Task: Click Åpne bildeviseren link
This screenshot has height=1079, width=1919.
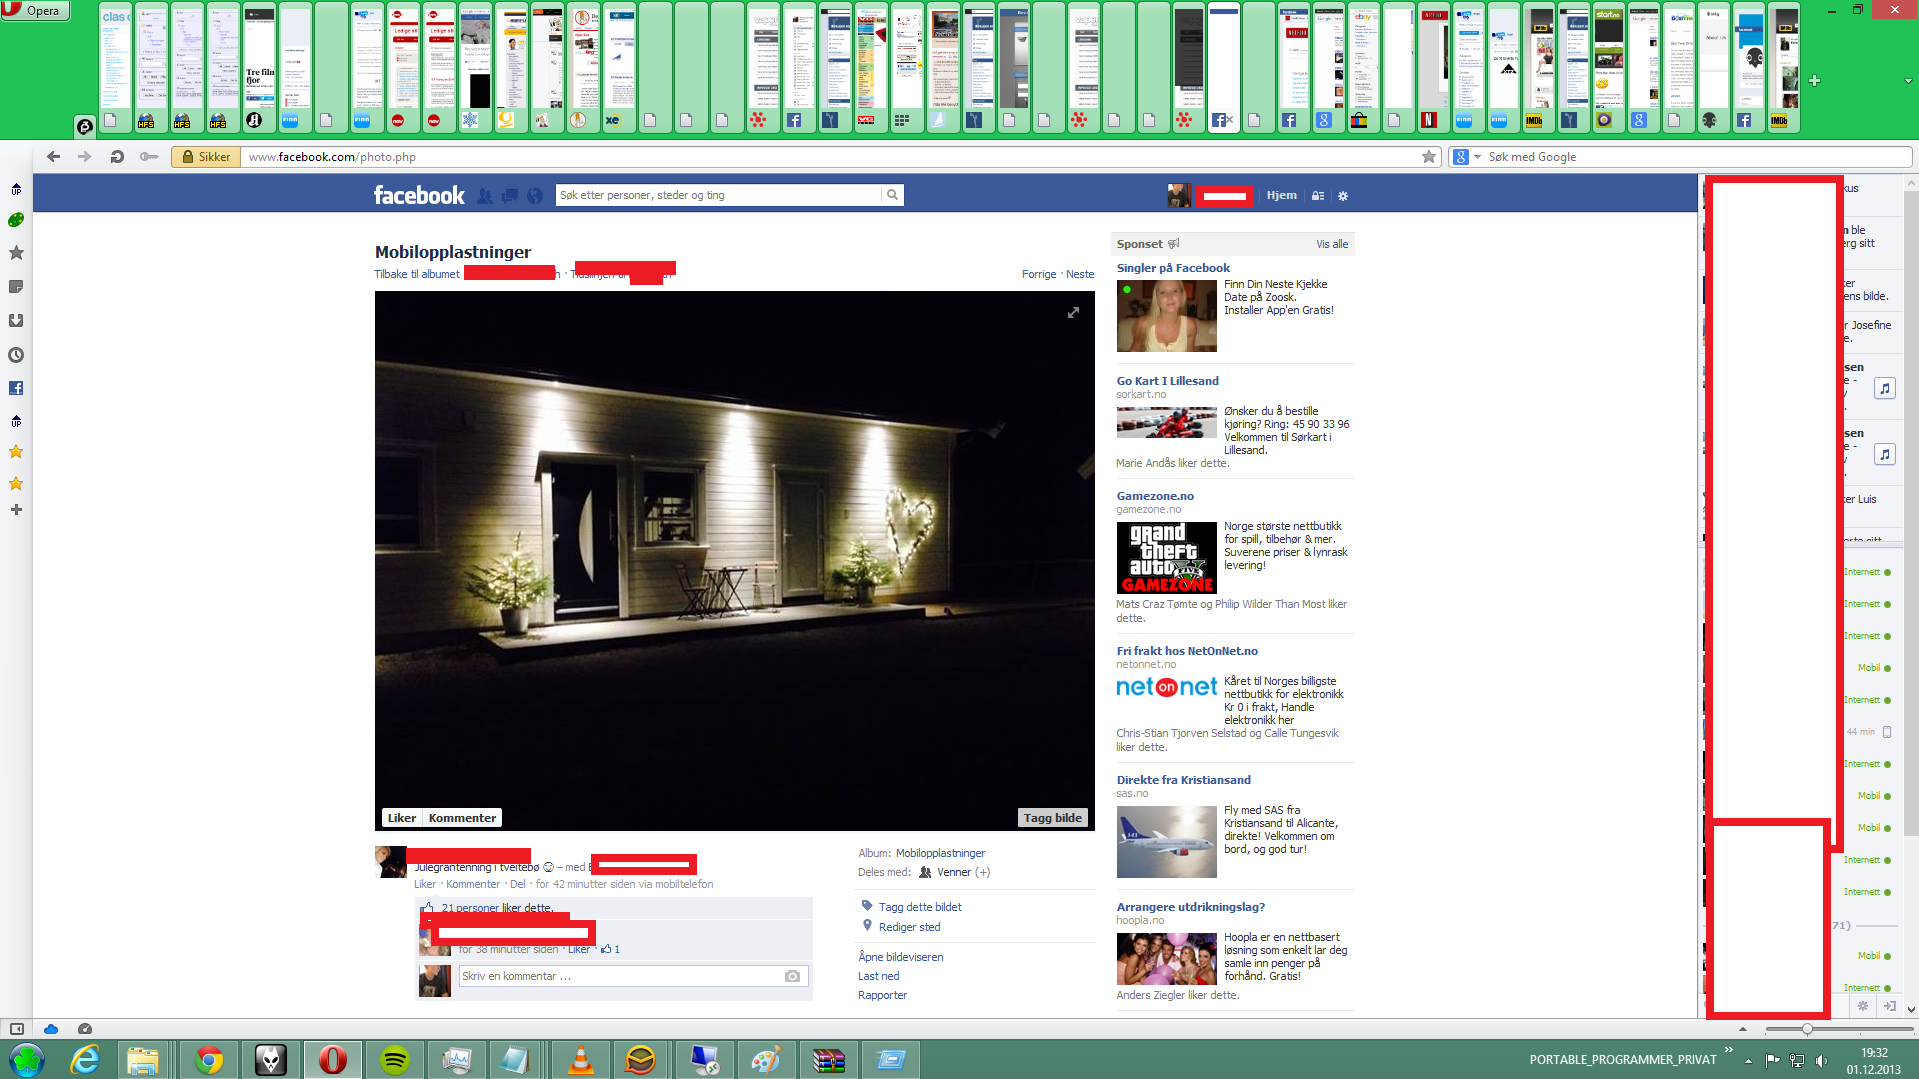Action: pyautogui.click(x=900, y=957)
